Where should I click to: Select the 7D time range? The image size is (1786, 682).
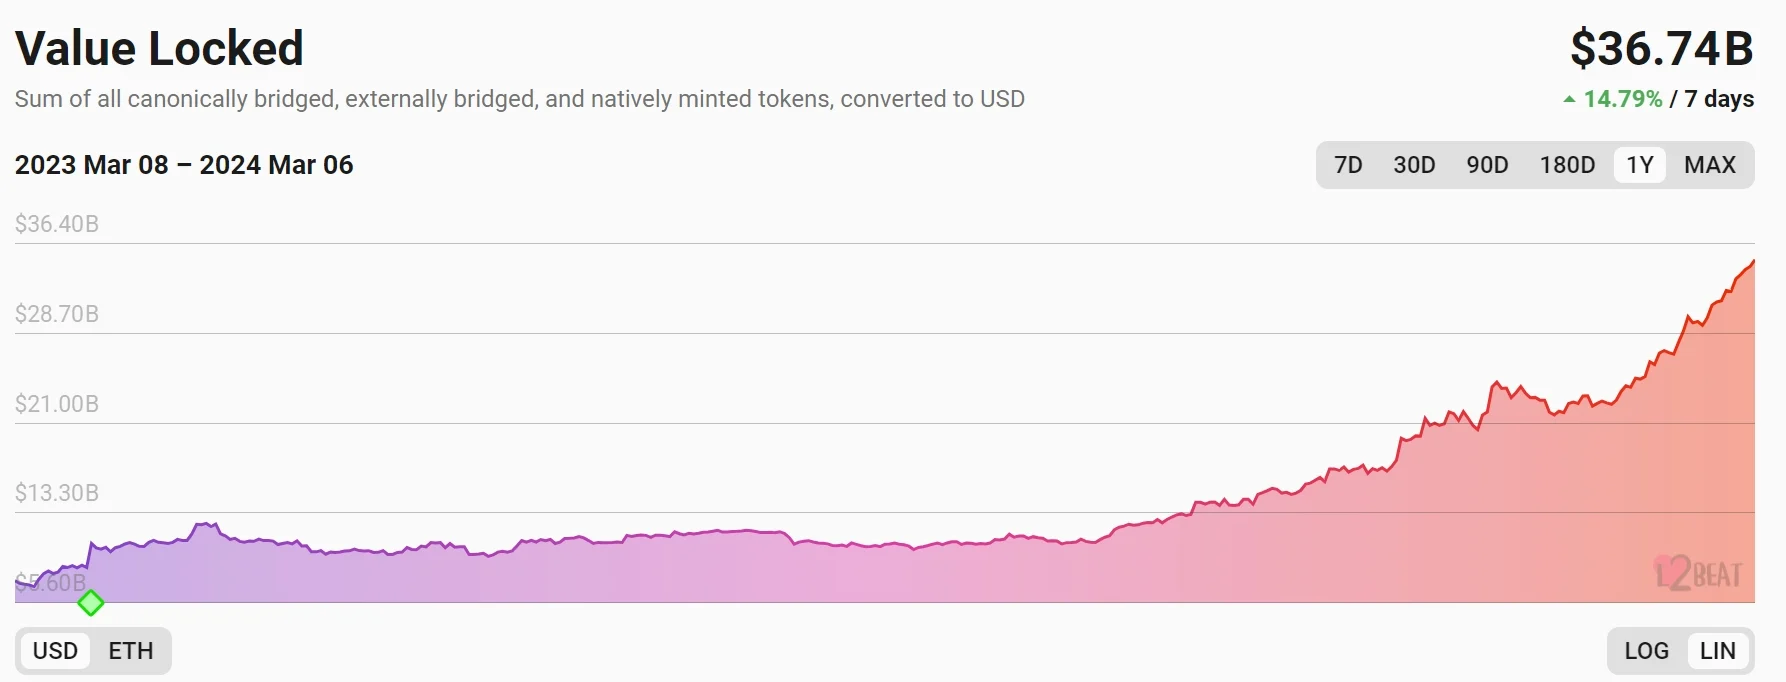pyautogui.click(x=1348, y=165)
